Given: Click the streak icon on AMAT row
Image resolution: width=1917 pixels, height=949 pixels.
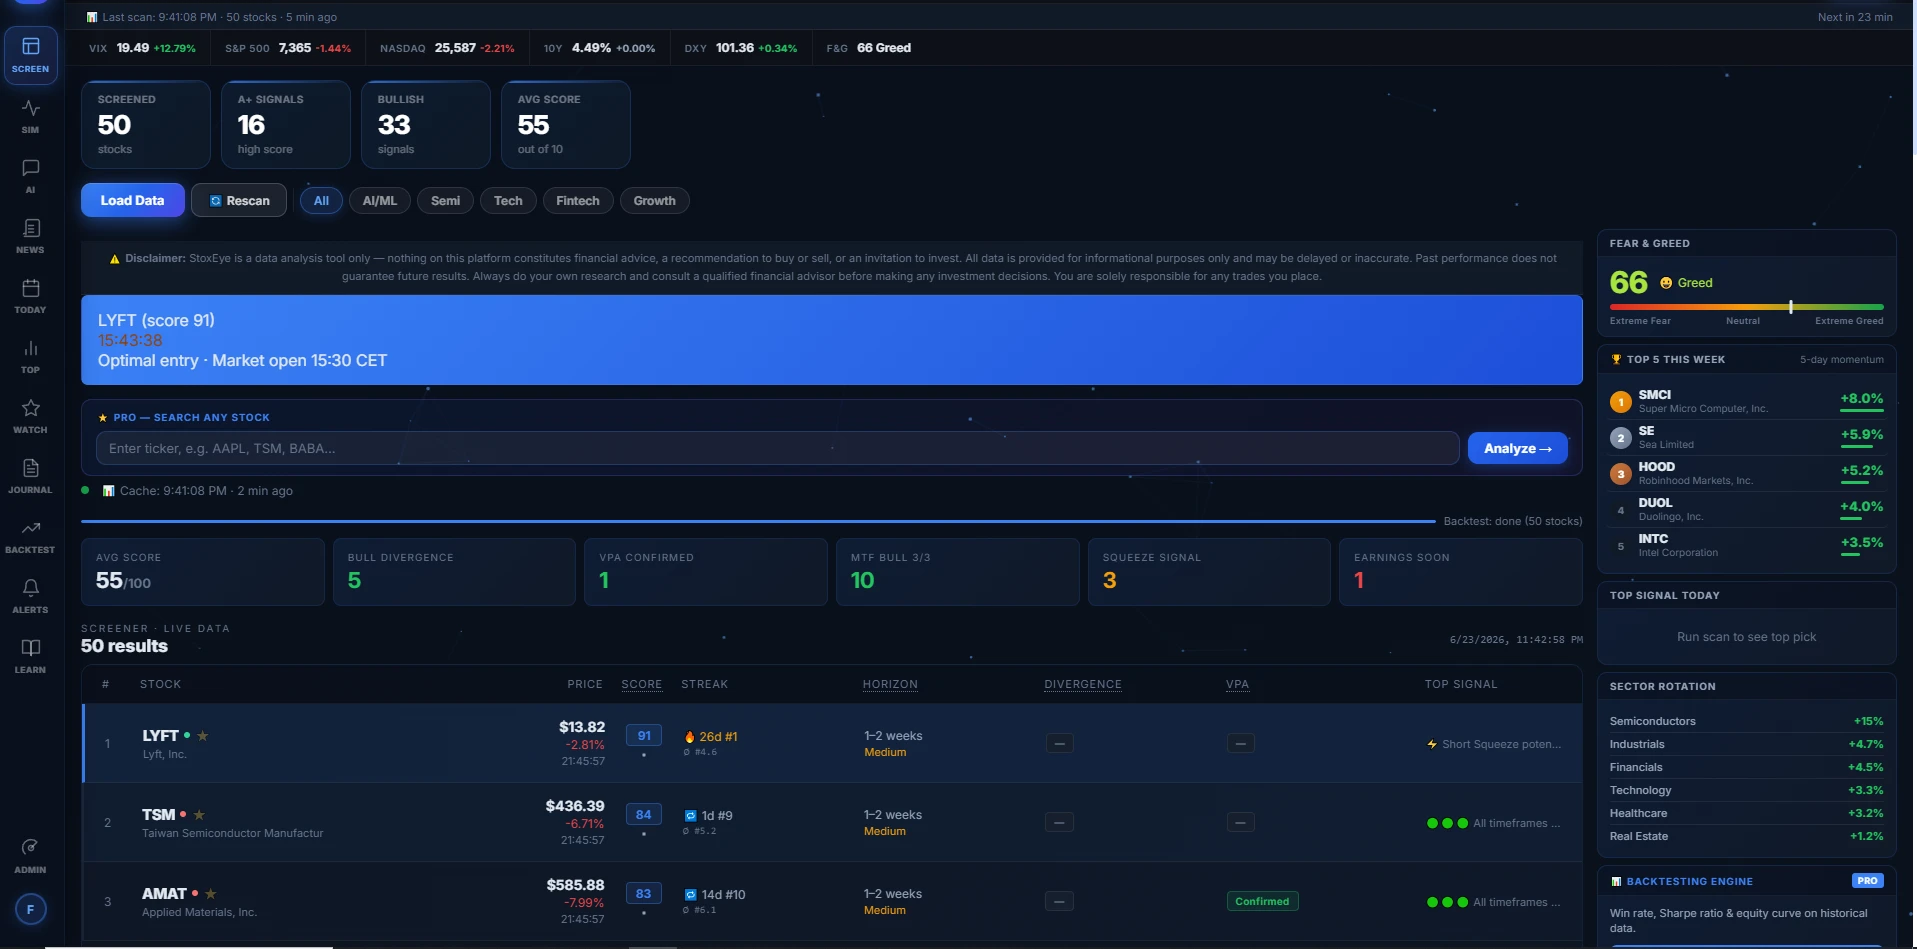Looking at the screenshot, I should coord(690,895).
